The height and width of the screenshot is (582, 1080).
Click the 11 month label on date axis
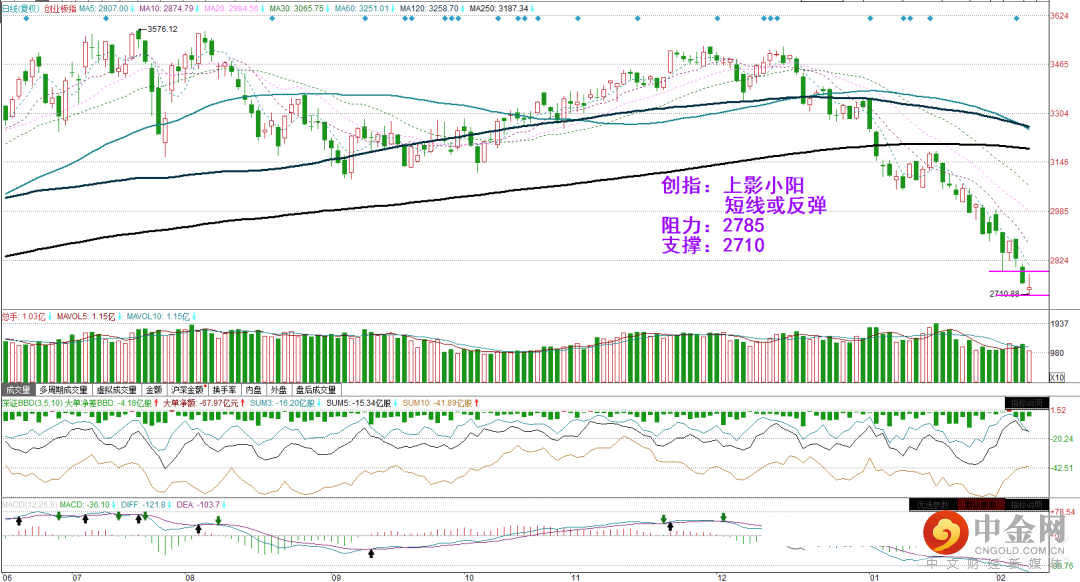576,577
